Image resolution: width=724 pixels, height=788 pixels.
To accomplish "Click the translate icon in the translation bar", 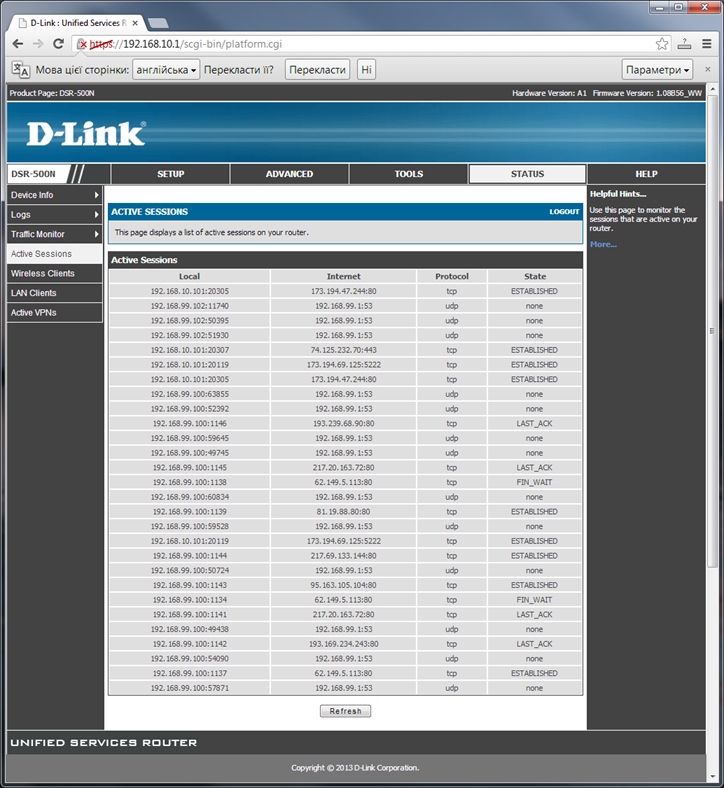I will [20, 70].
